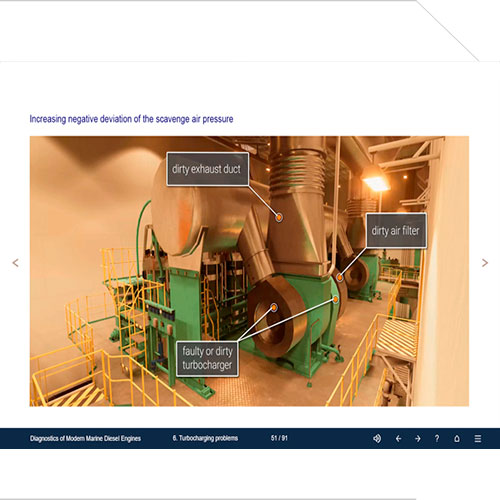Click the "faulty or dirty turbocharger" label

207,359
